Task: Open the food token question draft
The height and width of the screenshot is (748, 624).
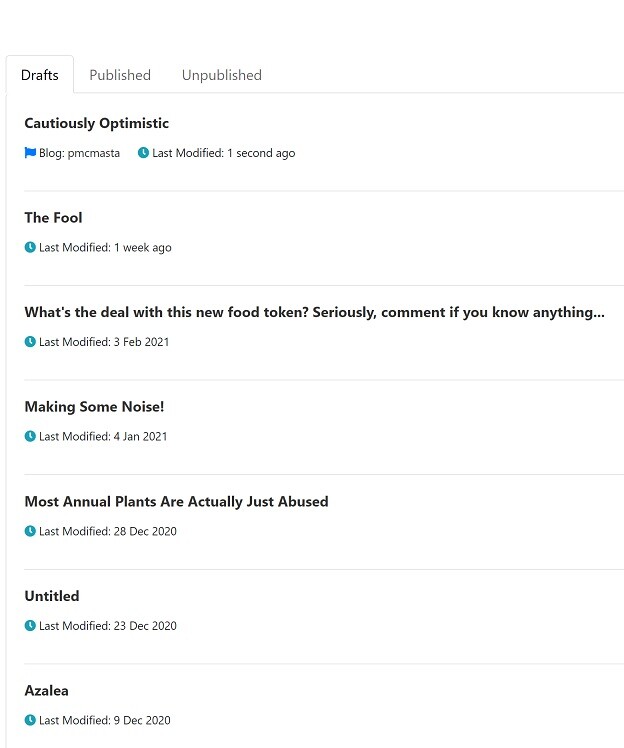Action: tap(314, 312)
